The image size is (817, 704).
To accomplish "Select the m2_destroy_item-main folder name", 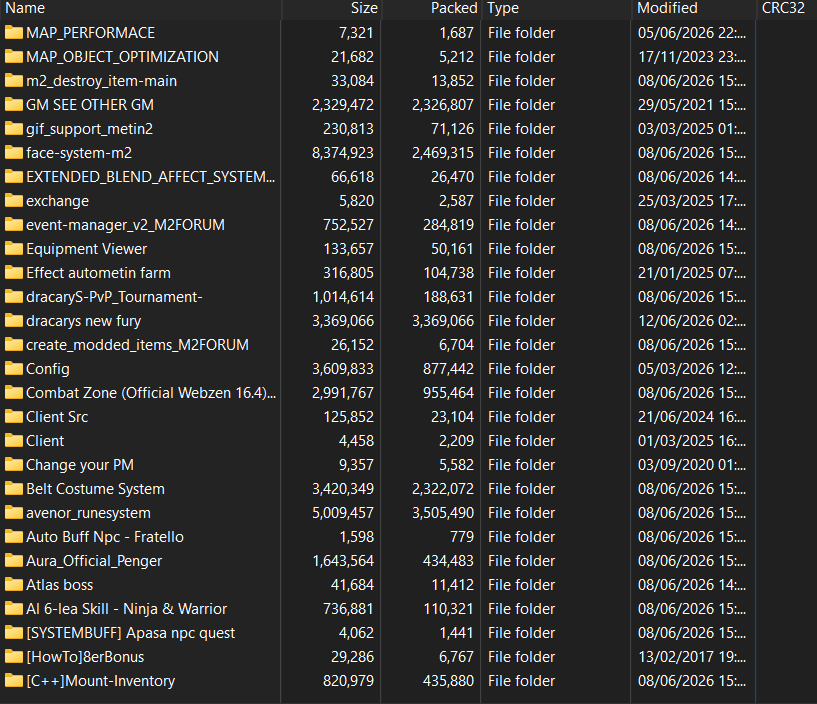I will (x=102, y=81).
